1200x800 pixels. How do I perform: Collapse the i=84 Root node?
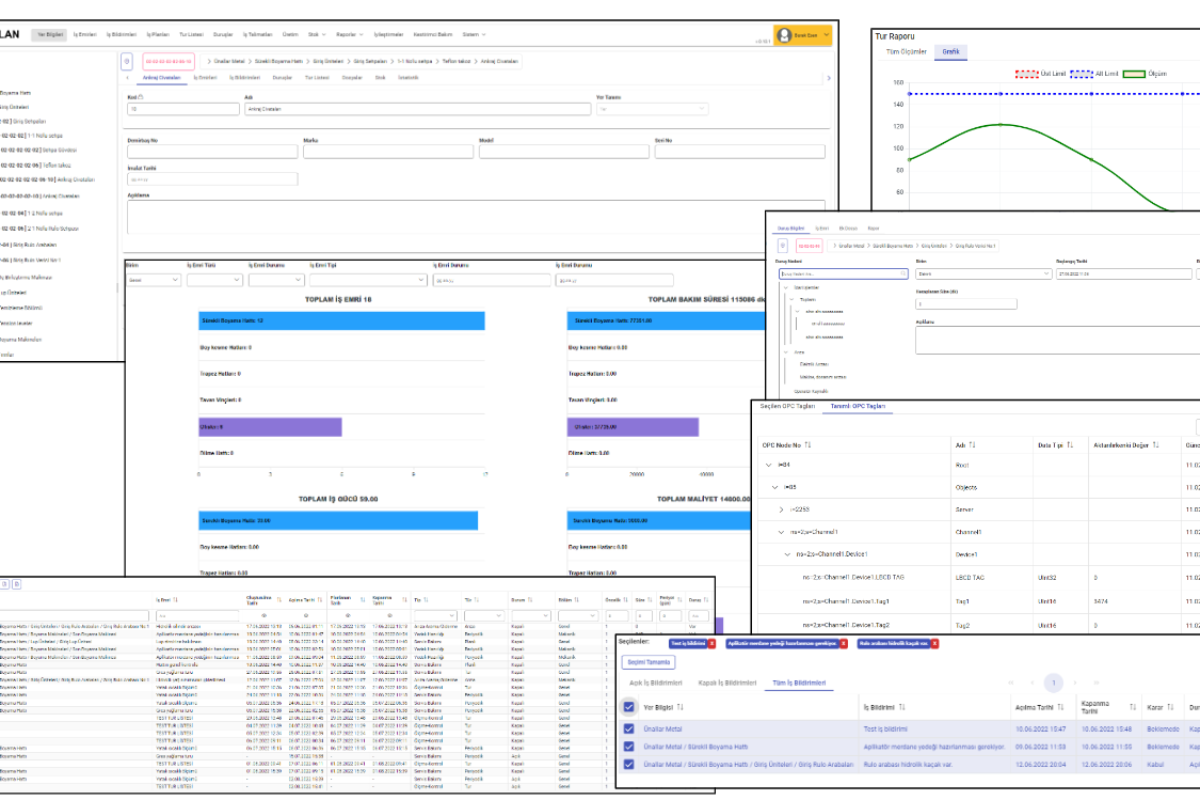pos(768,465)
